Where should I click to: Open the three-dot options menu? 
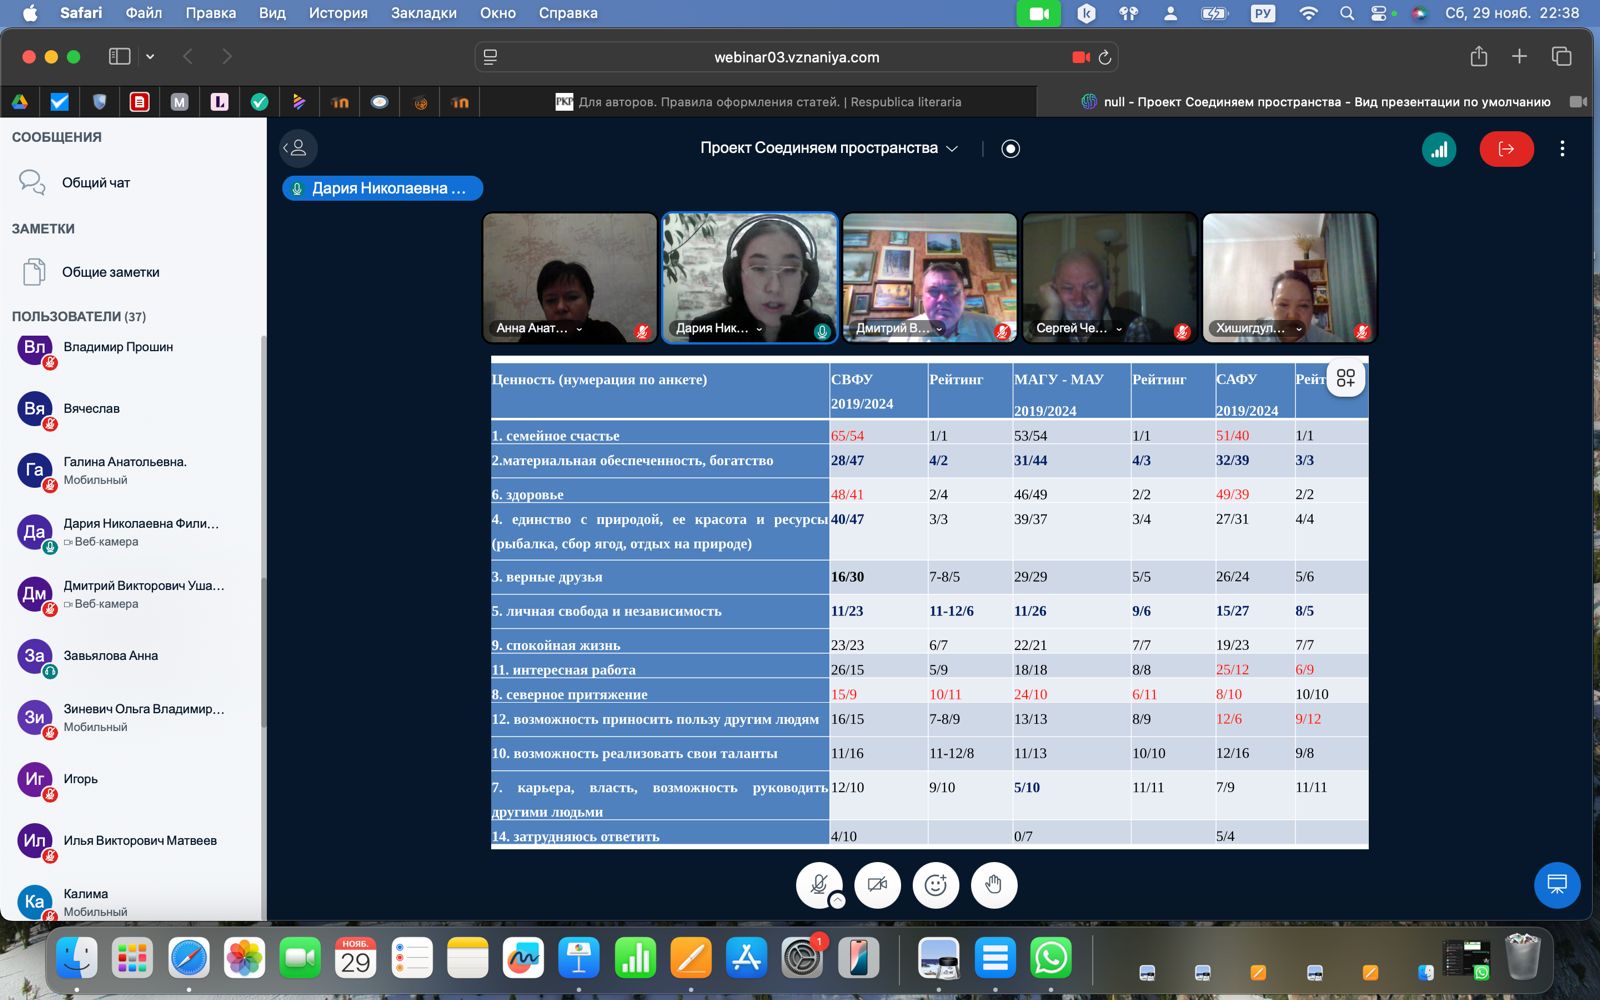coord(1562,149)
